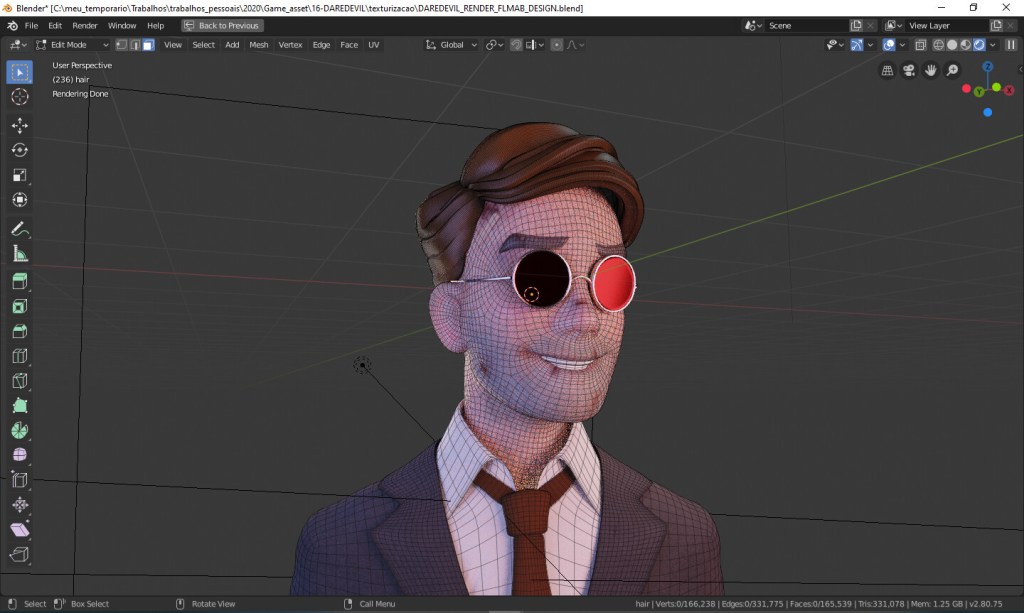Click the 3D Cursor tool
The height and width of the screenshot is (613, 1024).
click(19, 97)
